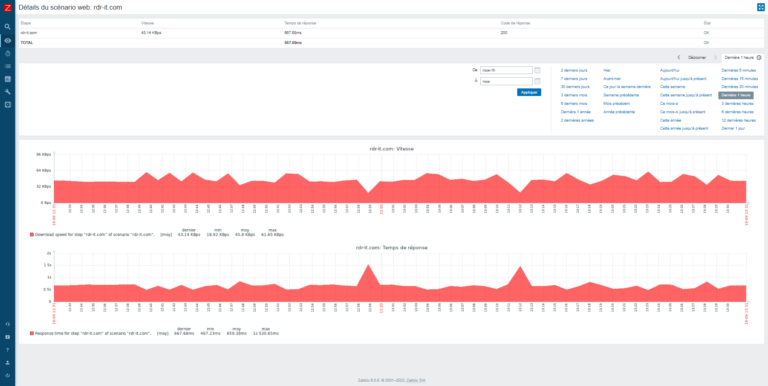Click the 43.14 KBps speed cell
768x386 pixels.
click(151, 33)
